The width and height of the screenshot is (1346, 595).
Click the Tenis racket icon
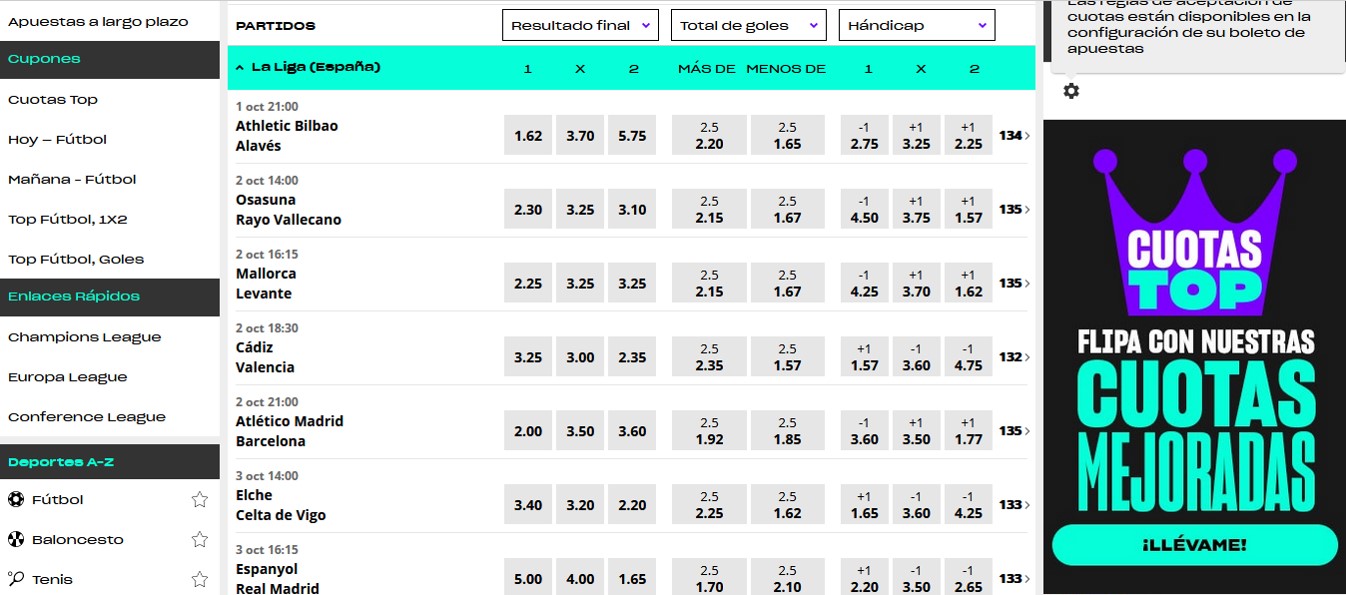pos(15,579)
